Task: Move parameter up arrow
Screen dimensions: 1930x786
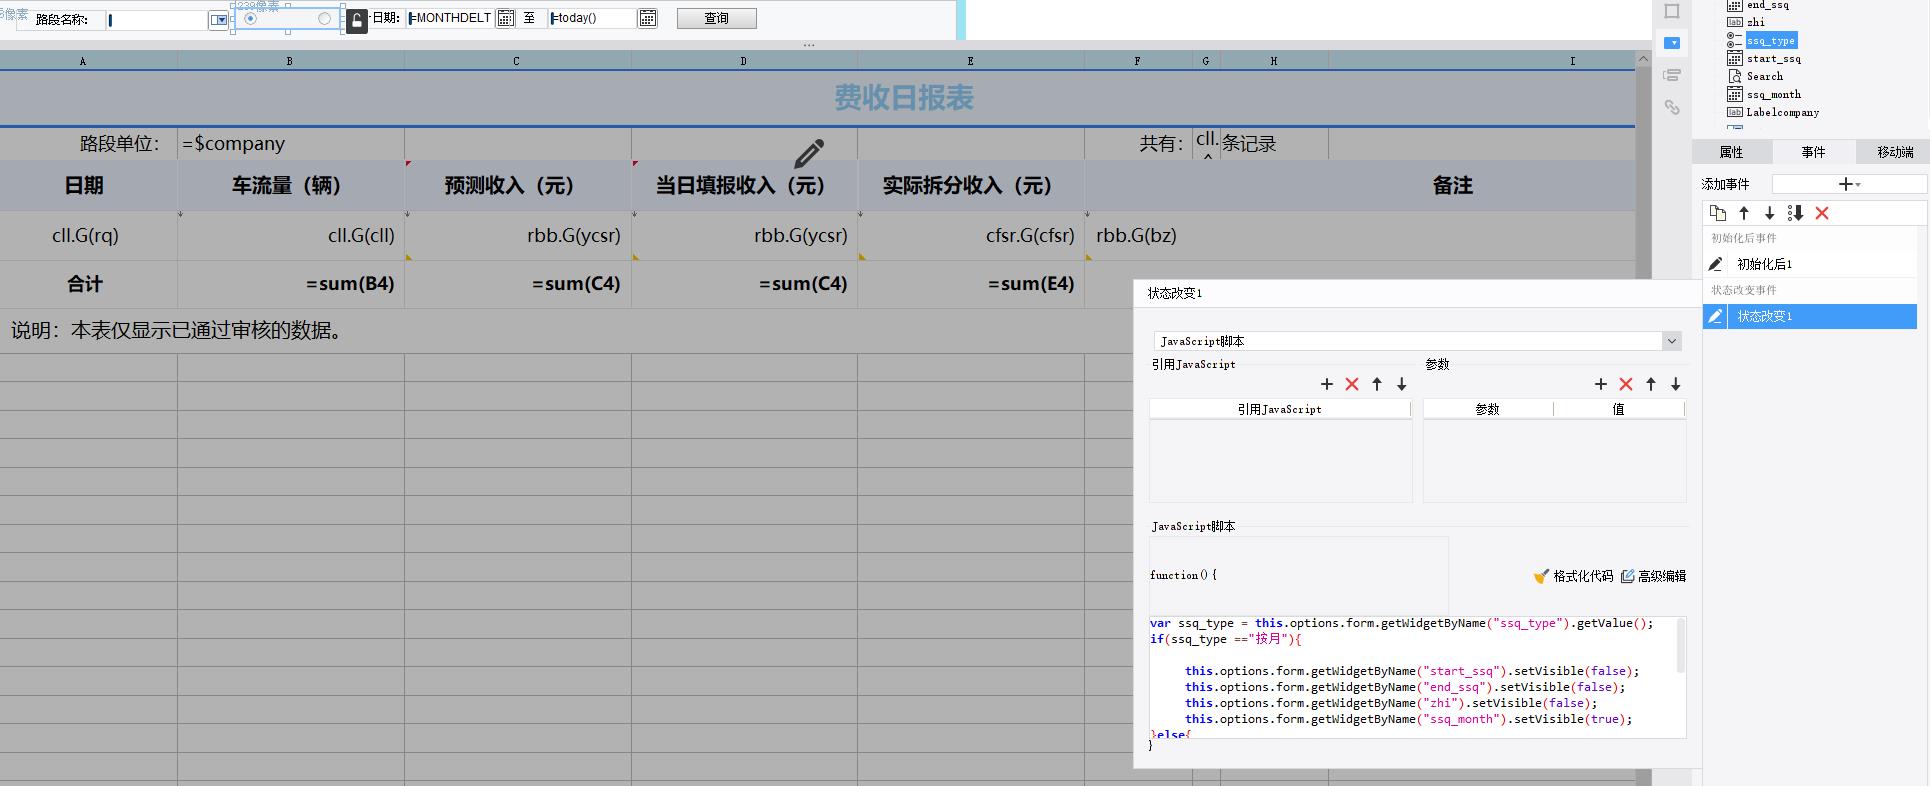Action: pyautogui.click(x=1651, y=384)
